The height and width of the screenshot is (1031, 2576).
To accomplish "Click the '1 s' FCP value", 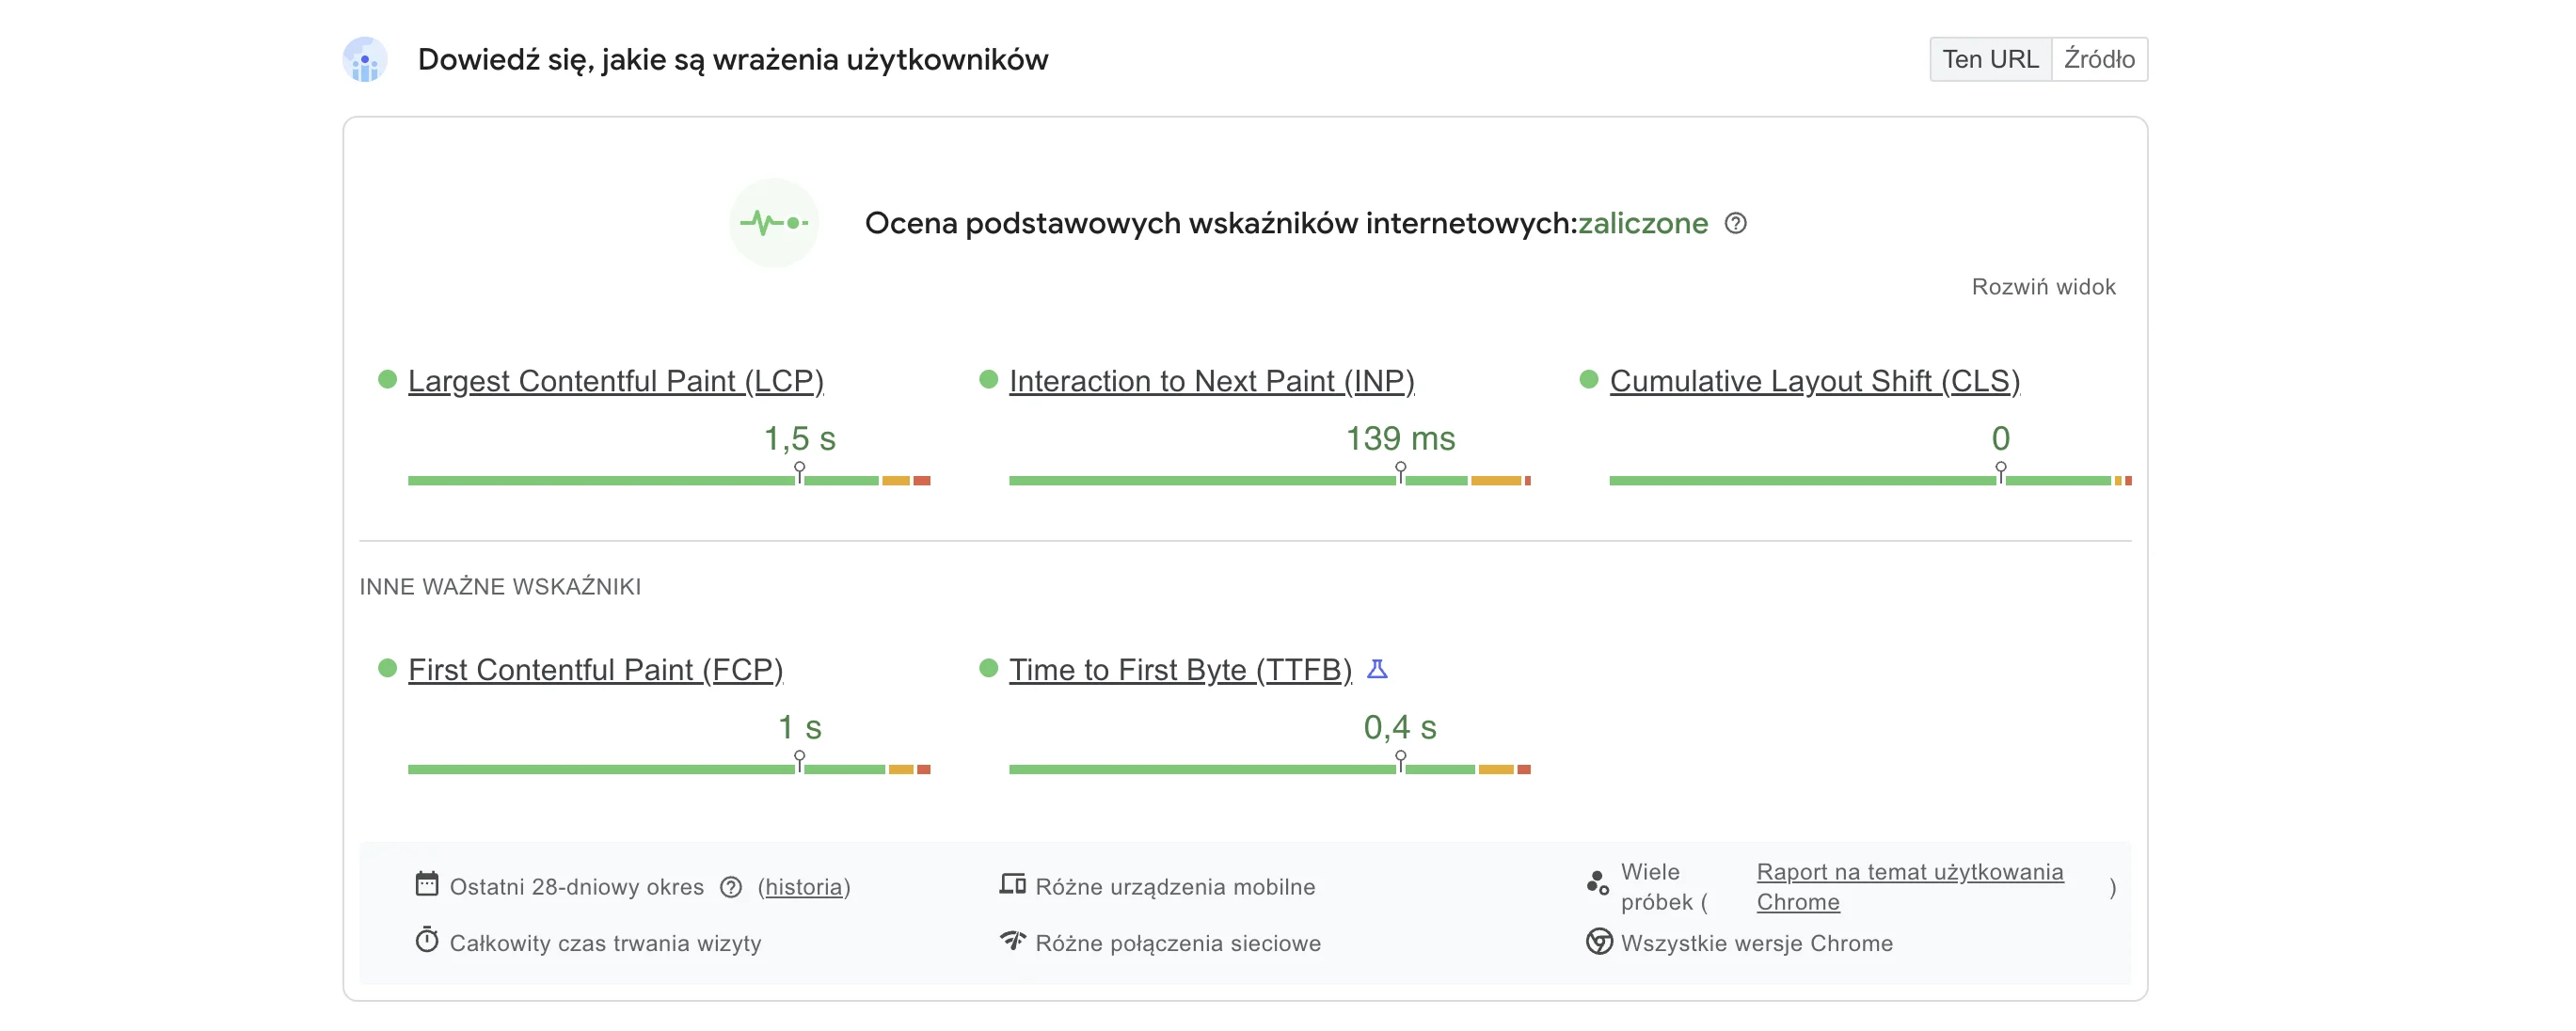I will point(800,727).
